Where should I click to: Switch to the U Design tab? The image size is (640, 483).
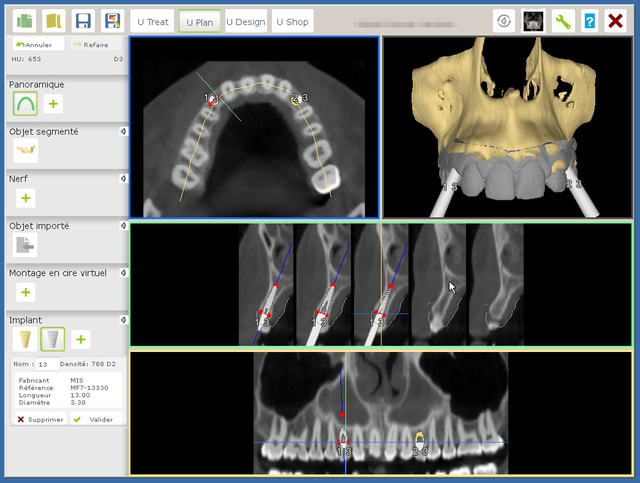point(245,21)
